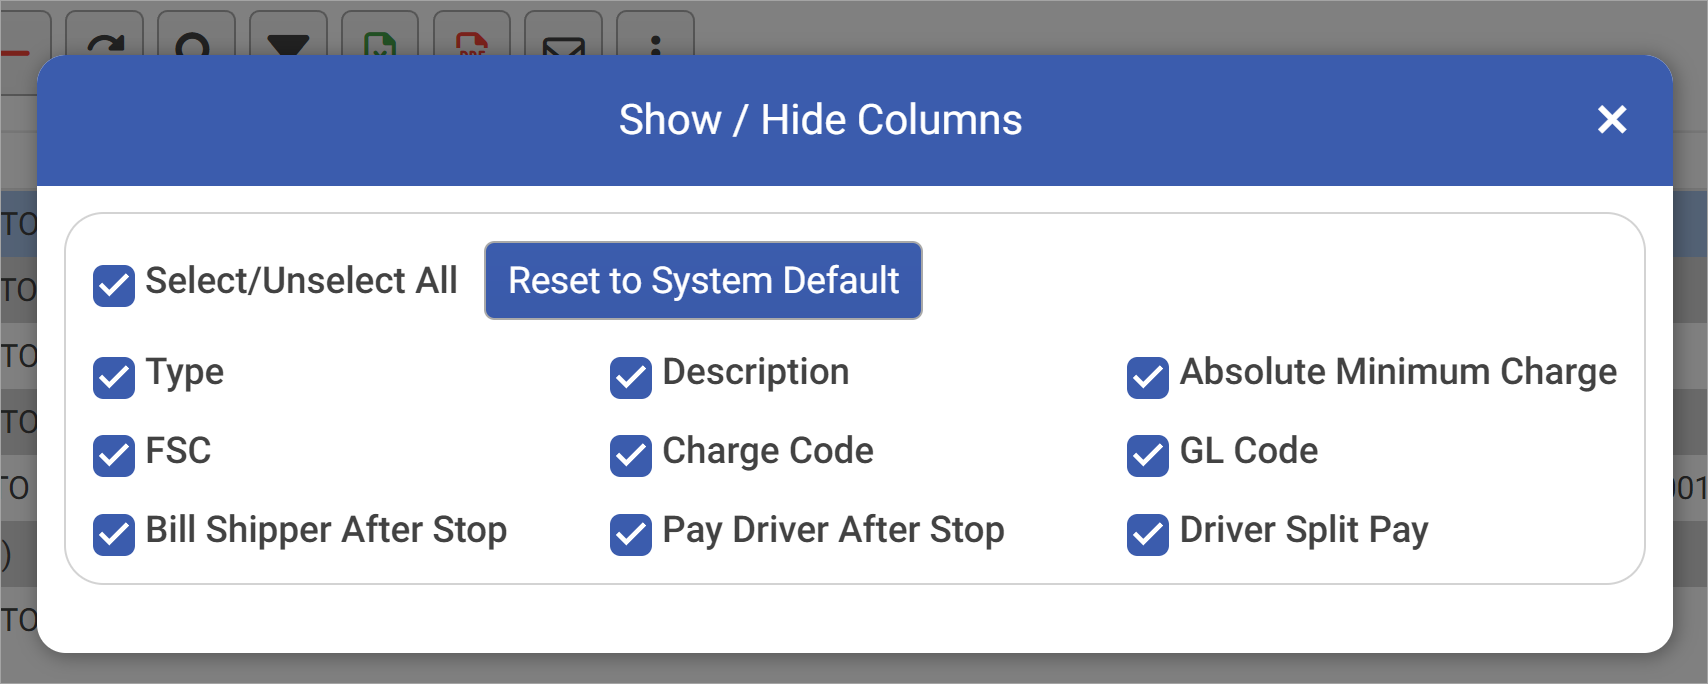Toggle Bill Shipper After Stop checkbox

(x=114, y=535)
